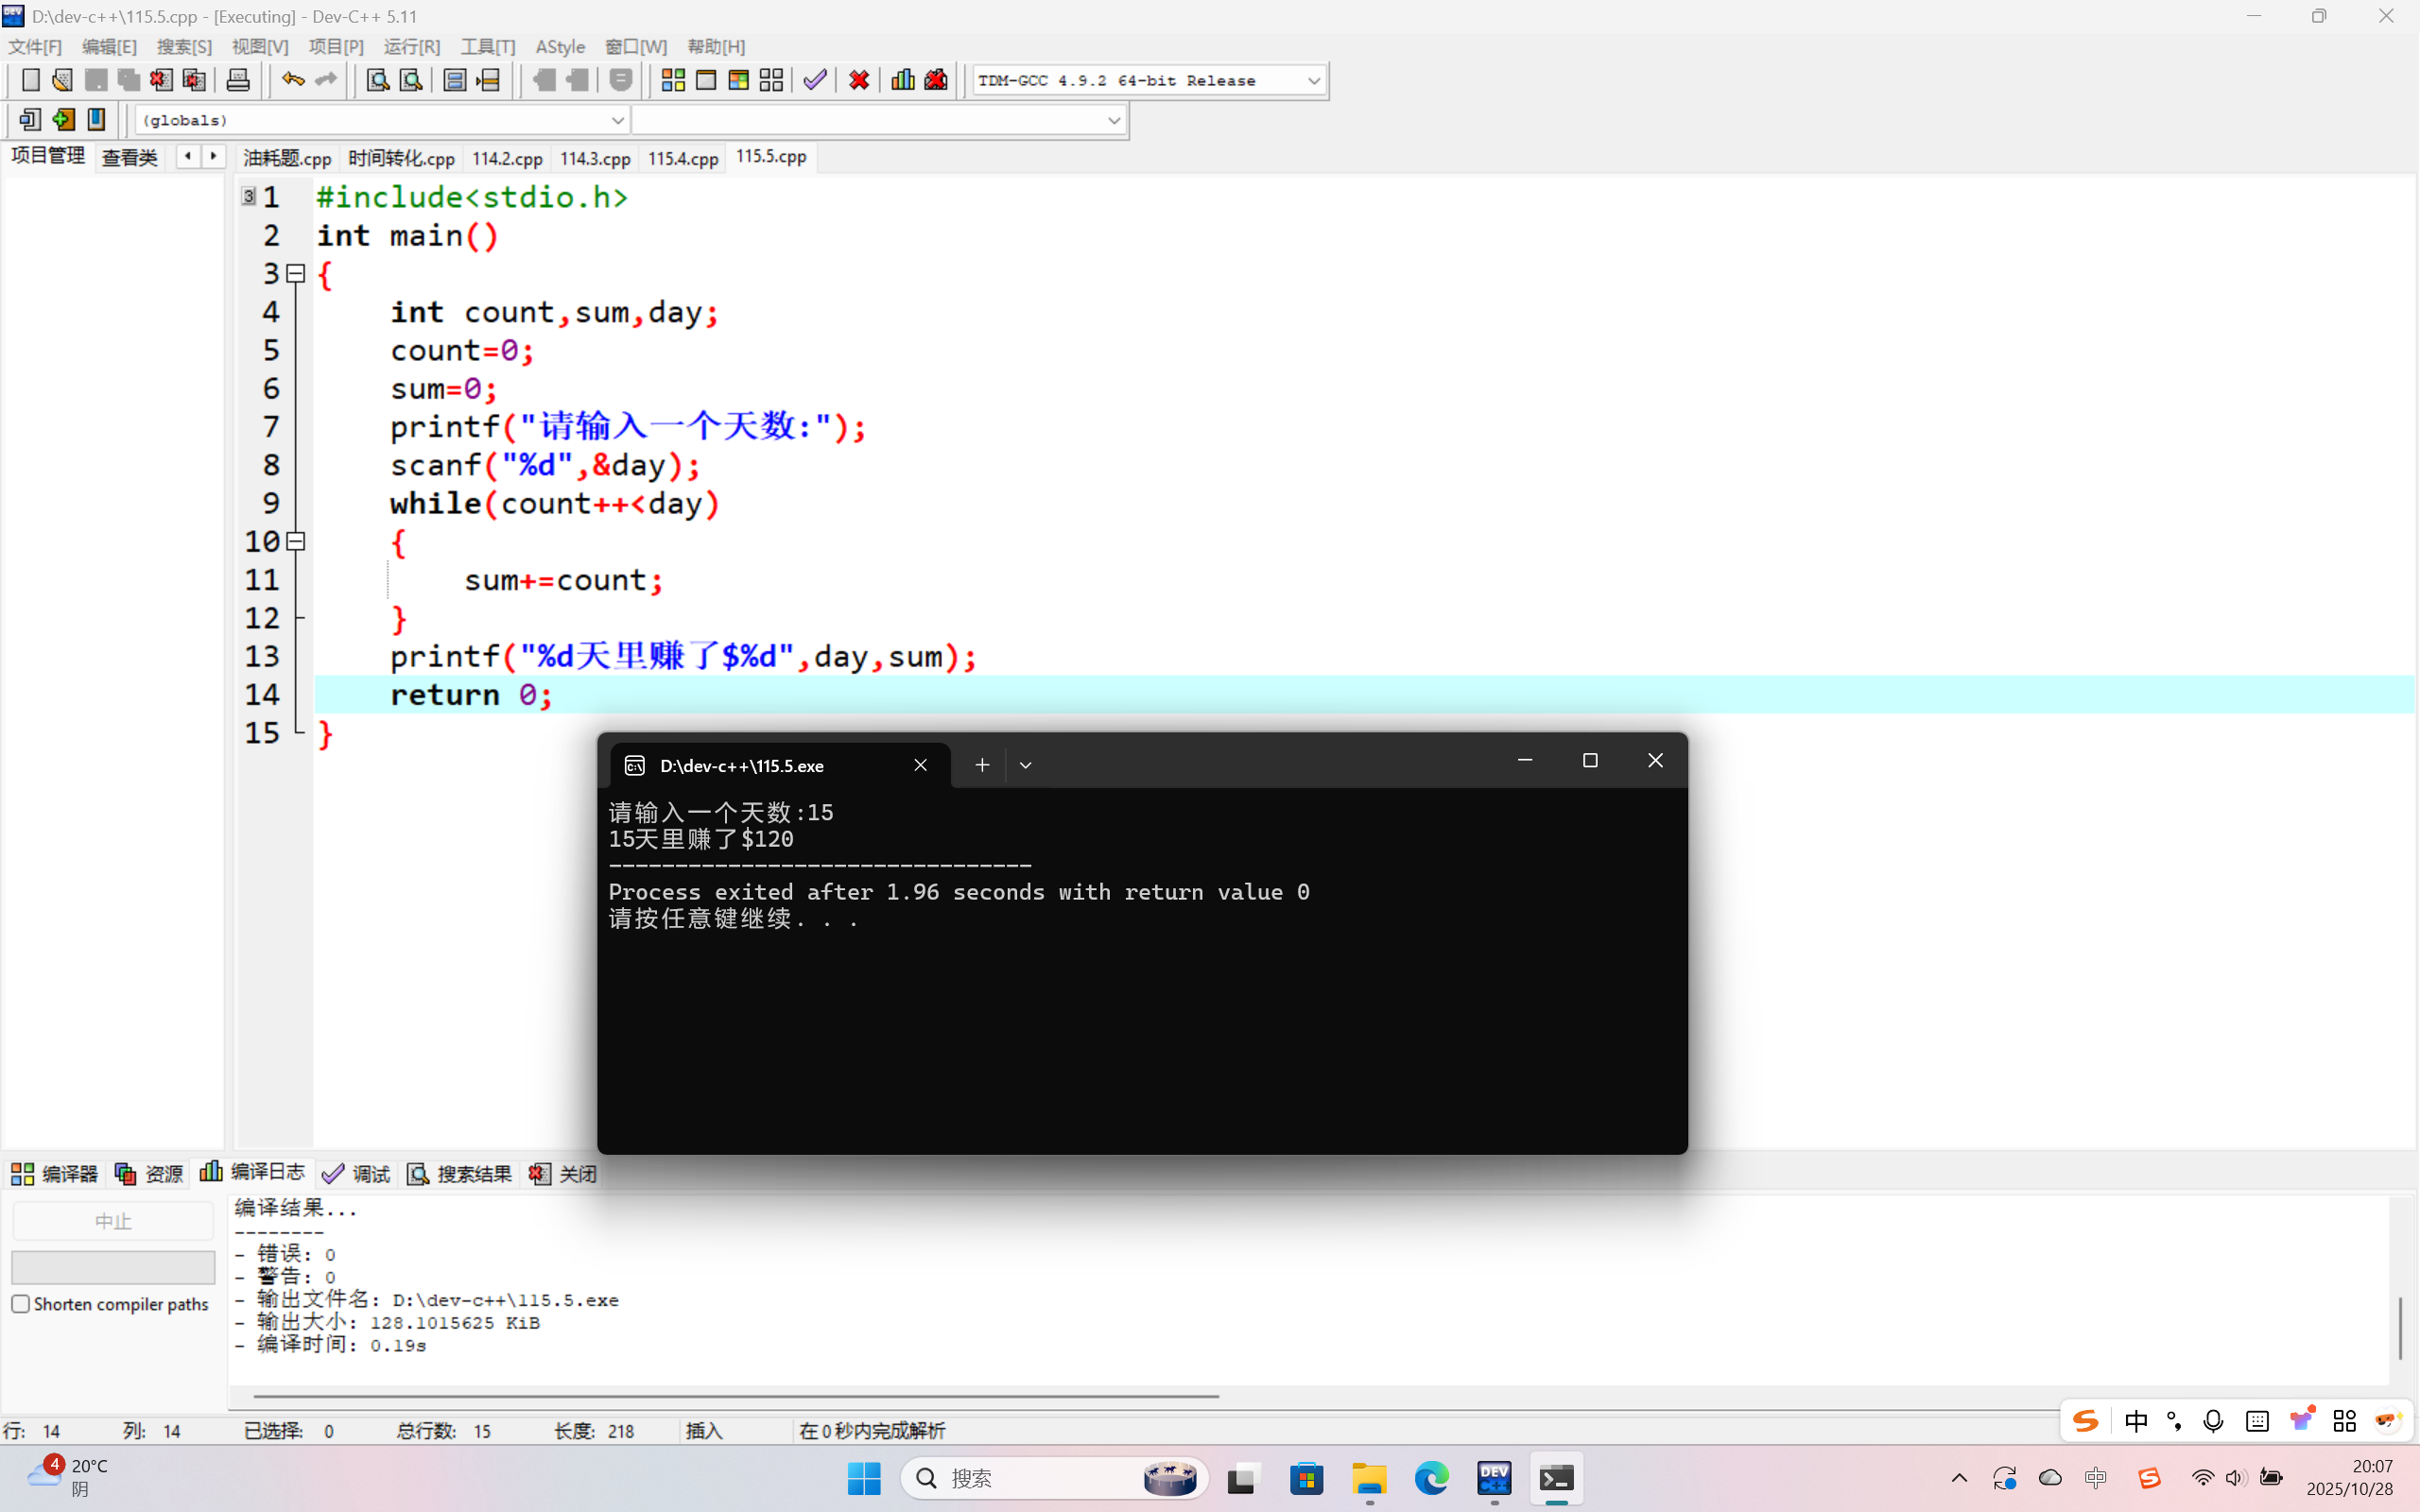Collapse the code fold at line 3

[296, 273]
